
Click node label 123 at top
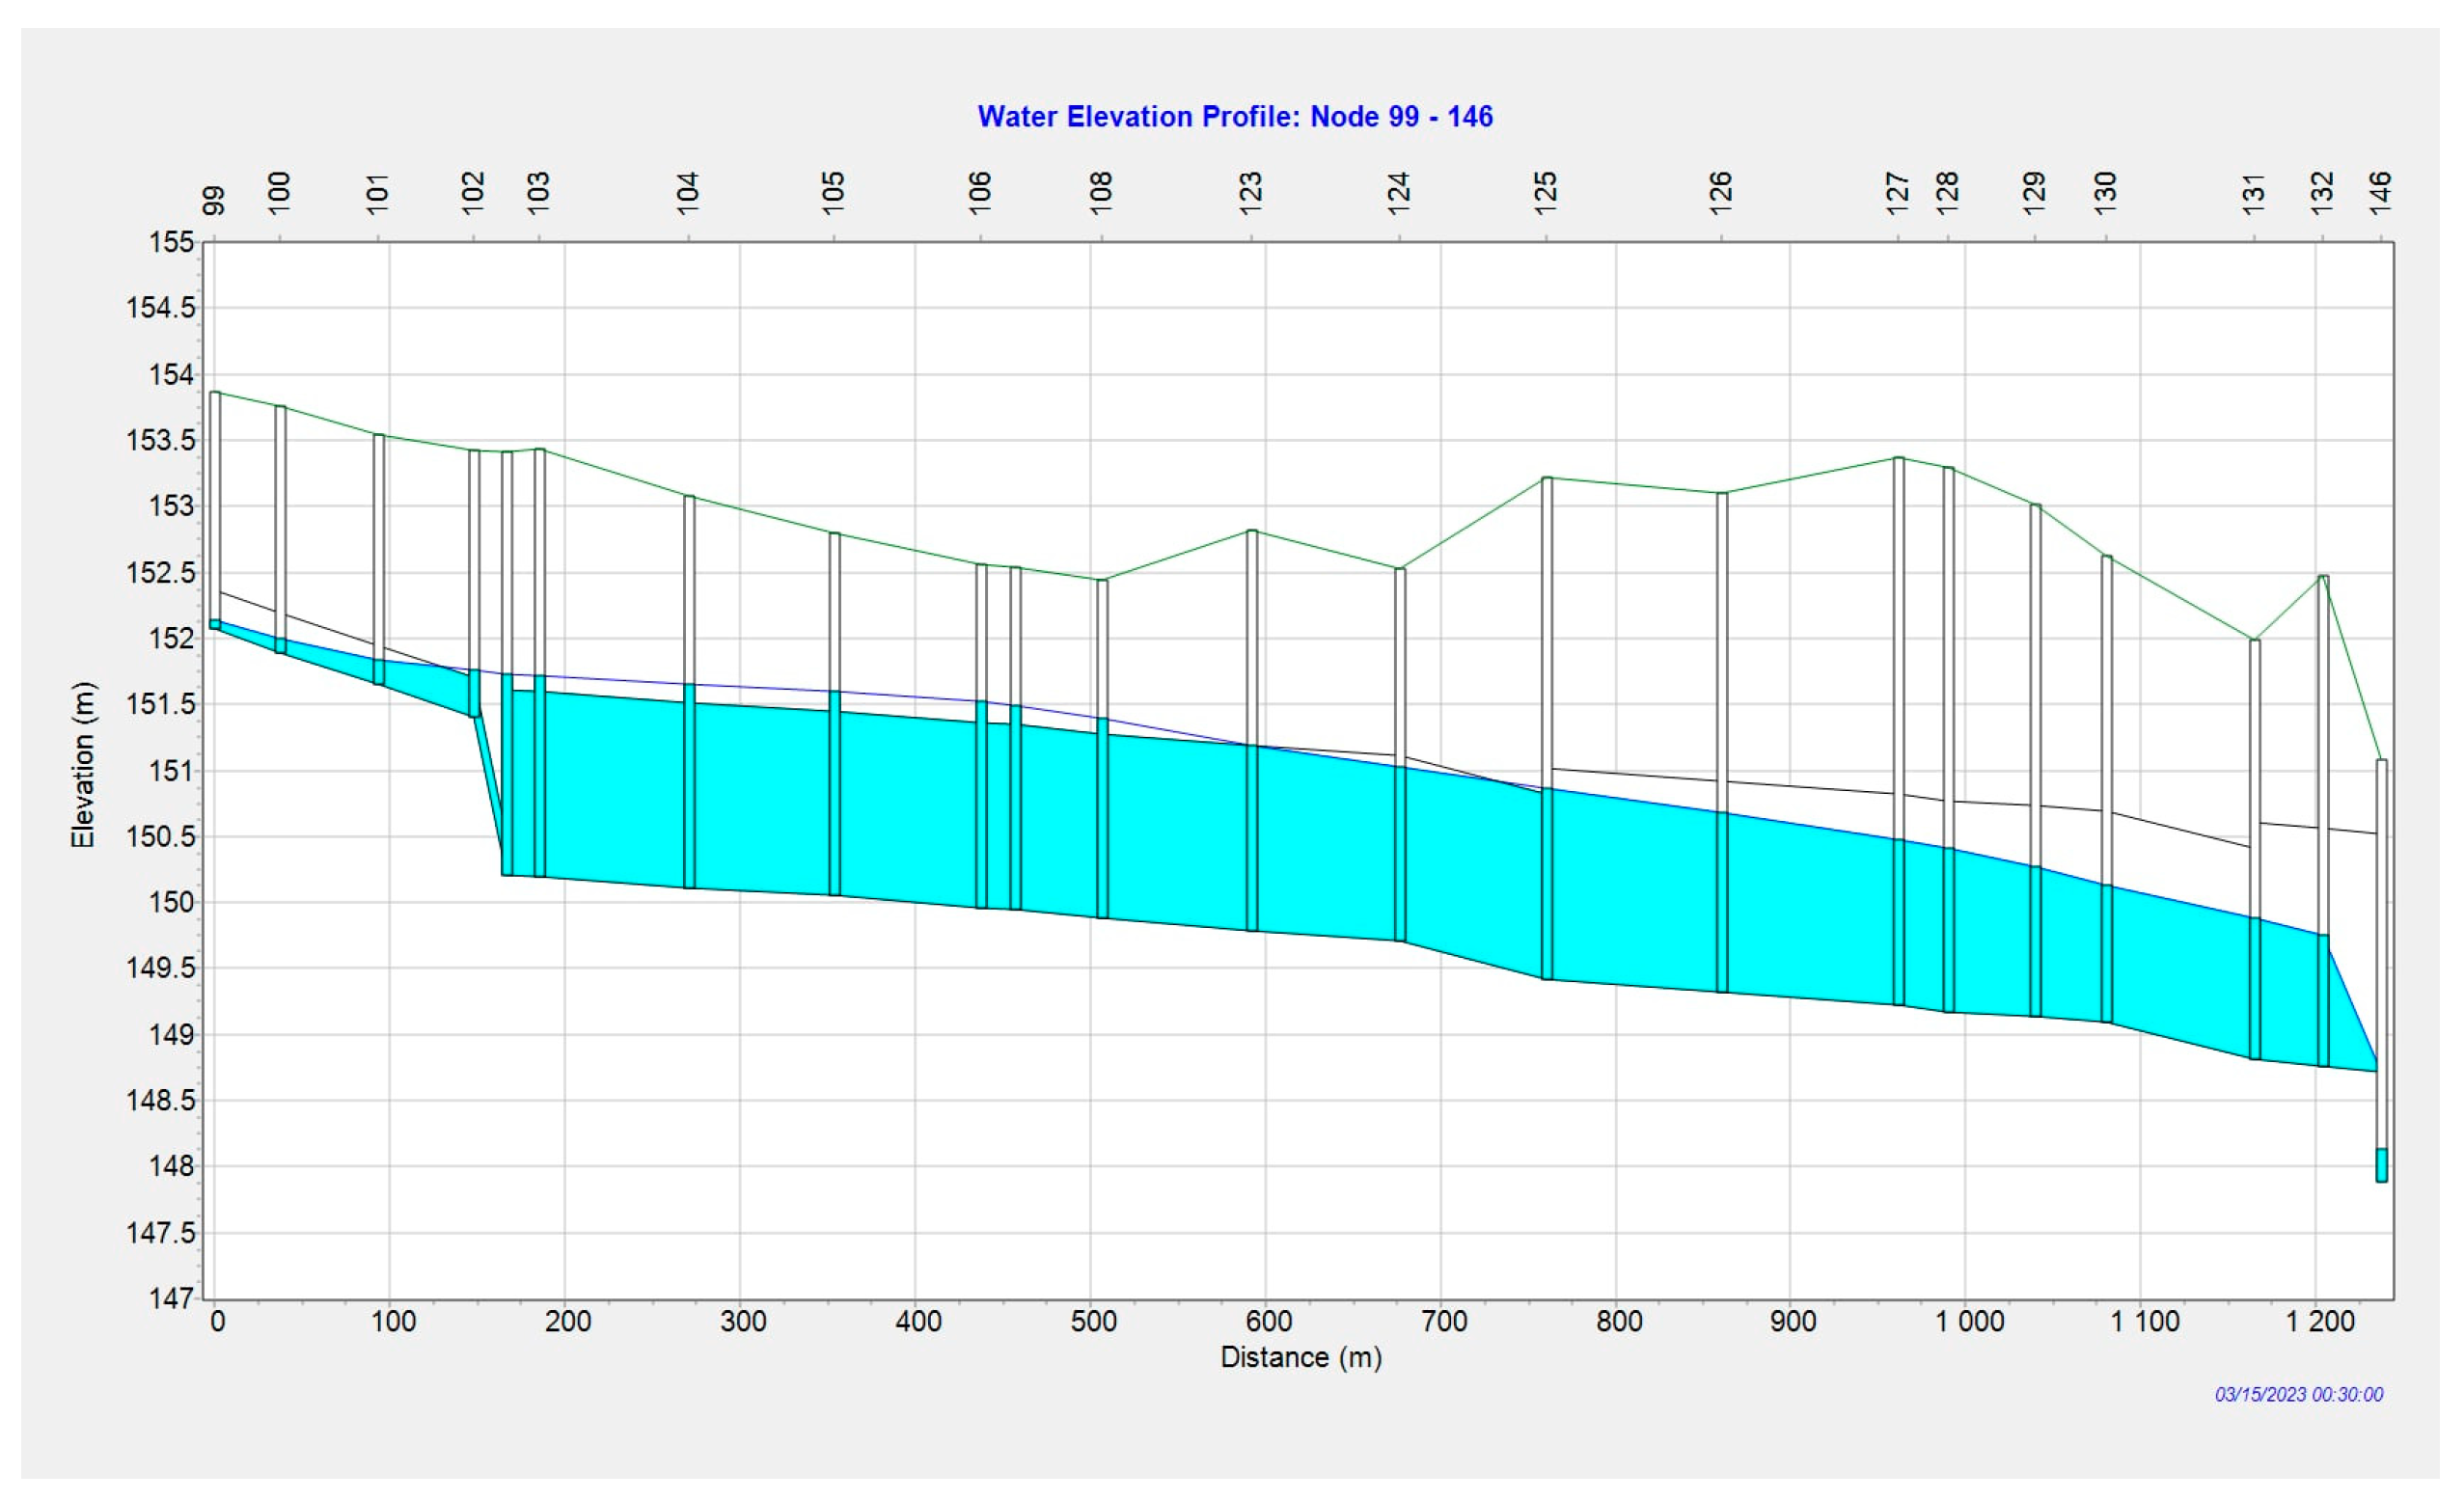click(x=1251, y=192)
